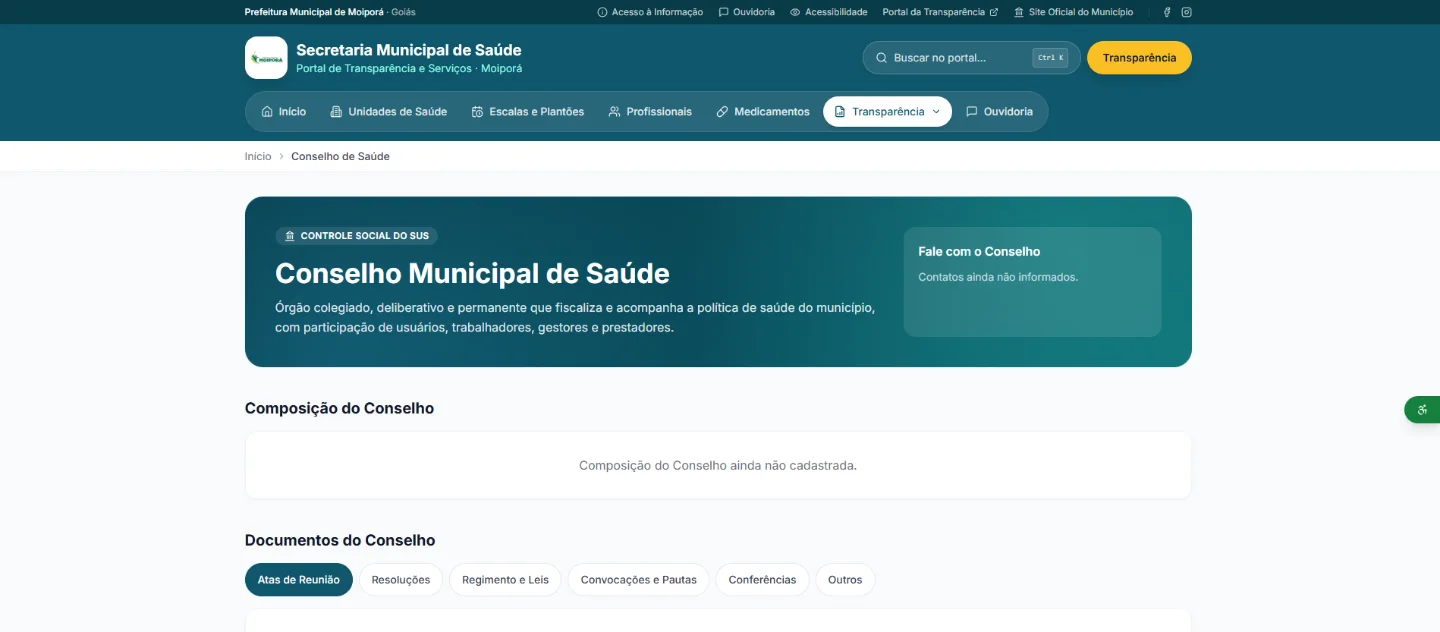Go to Profissionais menu item

[x=650, y=112]
